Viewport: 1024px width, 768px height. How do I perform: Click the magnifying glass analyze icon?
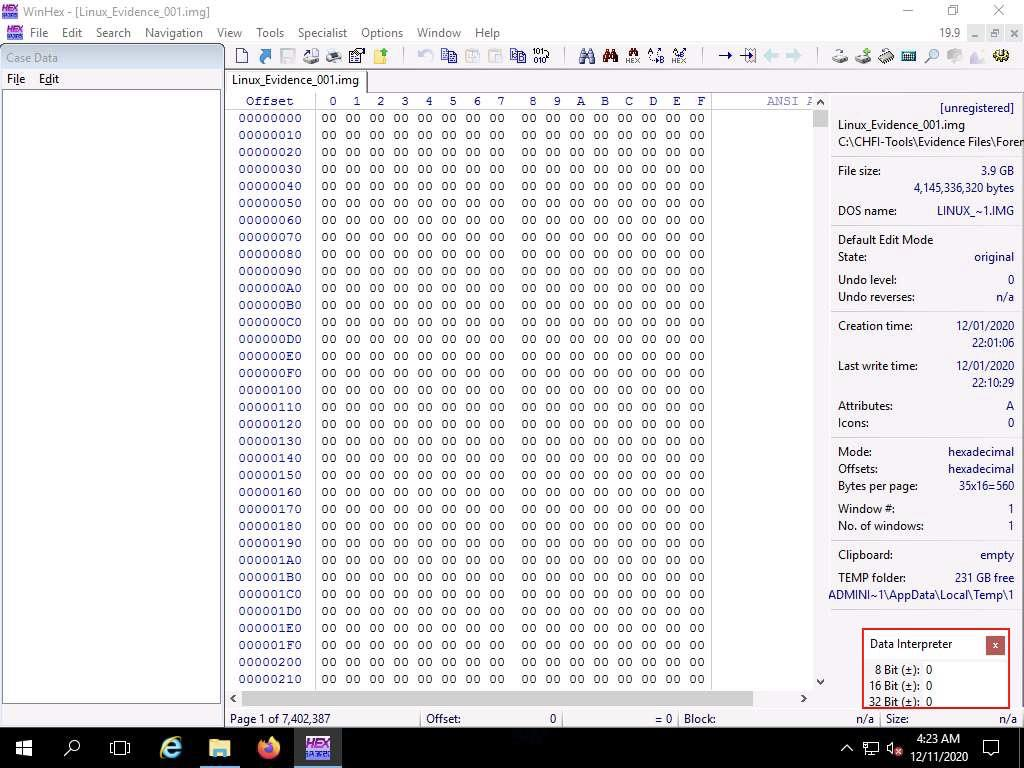(932, 56)
